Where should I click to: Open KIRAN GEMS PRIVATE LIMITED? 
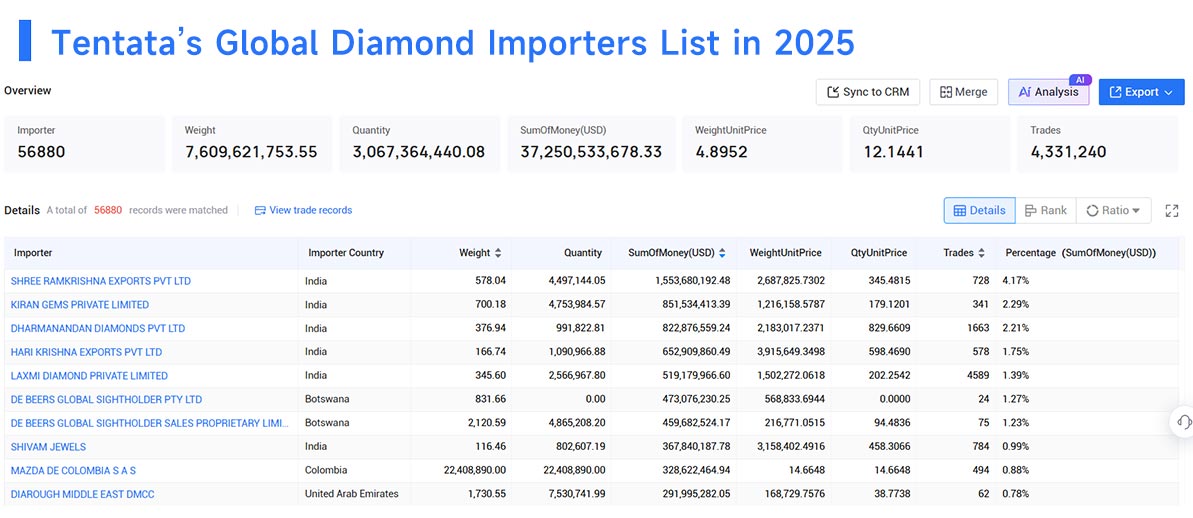[80, 304]
